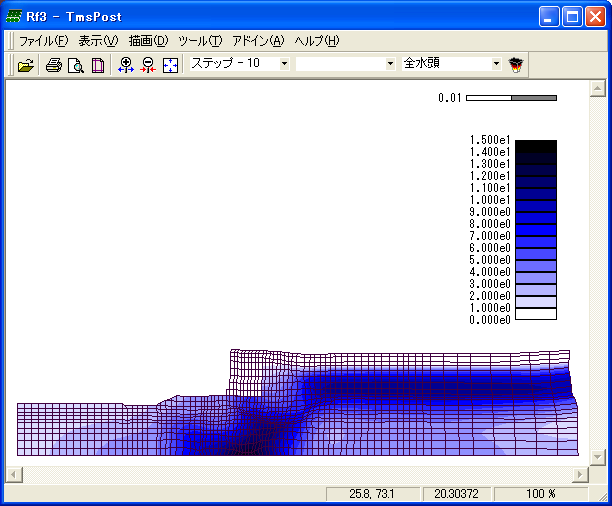Screen dimensions: 612x506
Task: Click the 100 % zoom status field
Action: (541, 494)
